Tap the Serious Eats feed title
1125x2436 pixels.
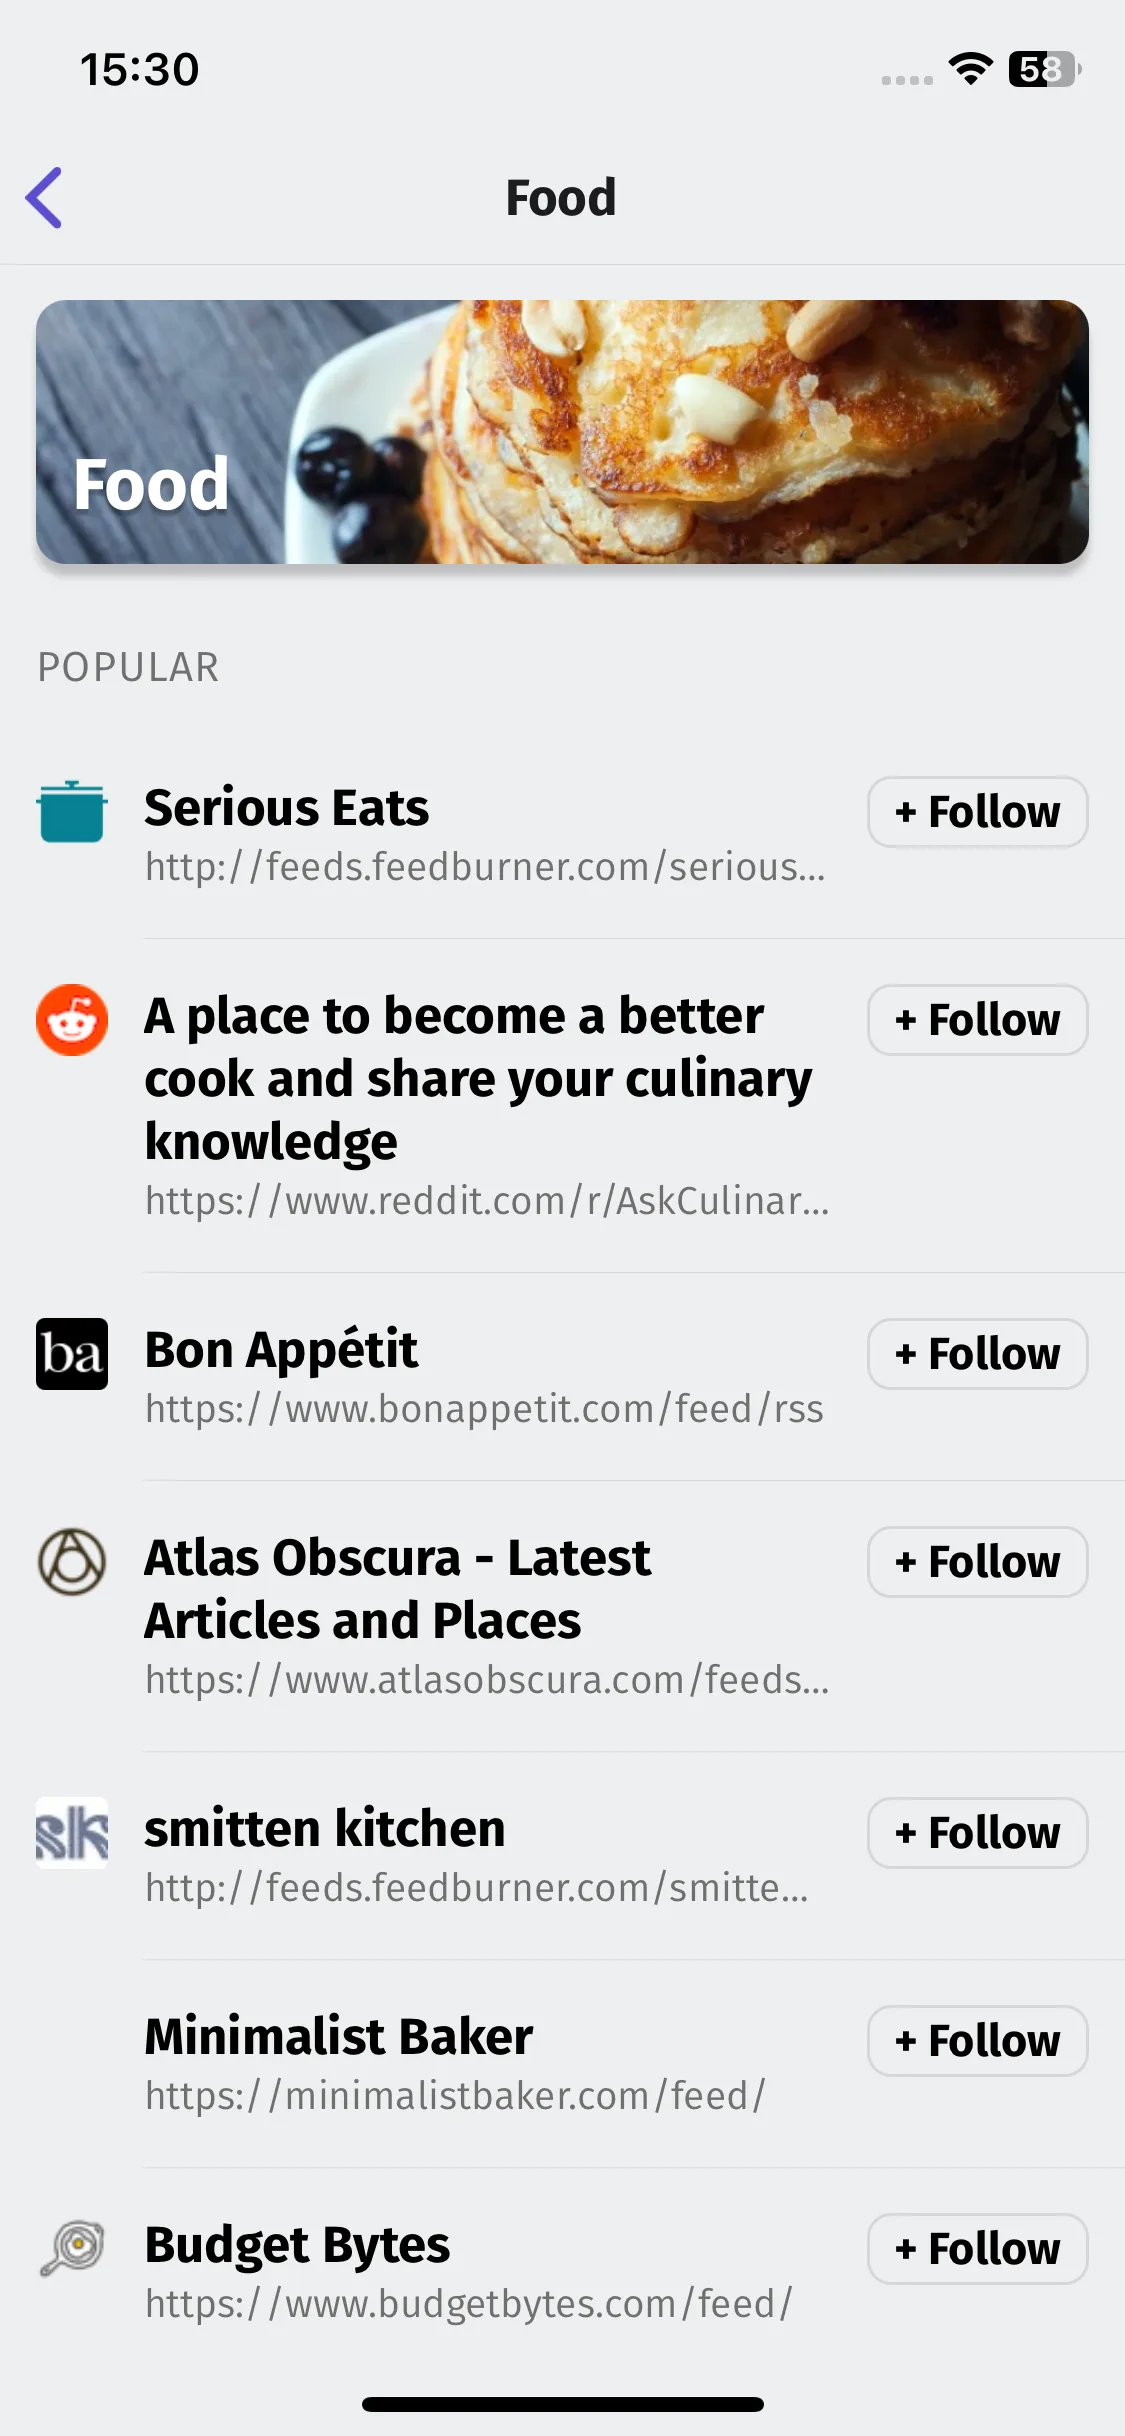click(286, 808)
